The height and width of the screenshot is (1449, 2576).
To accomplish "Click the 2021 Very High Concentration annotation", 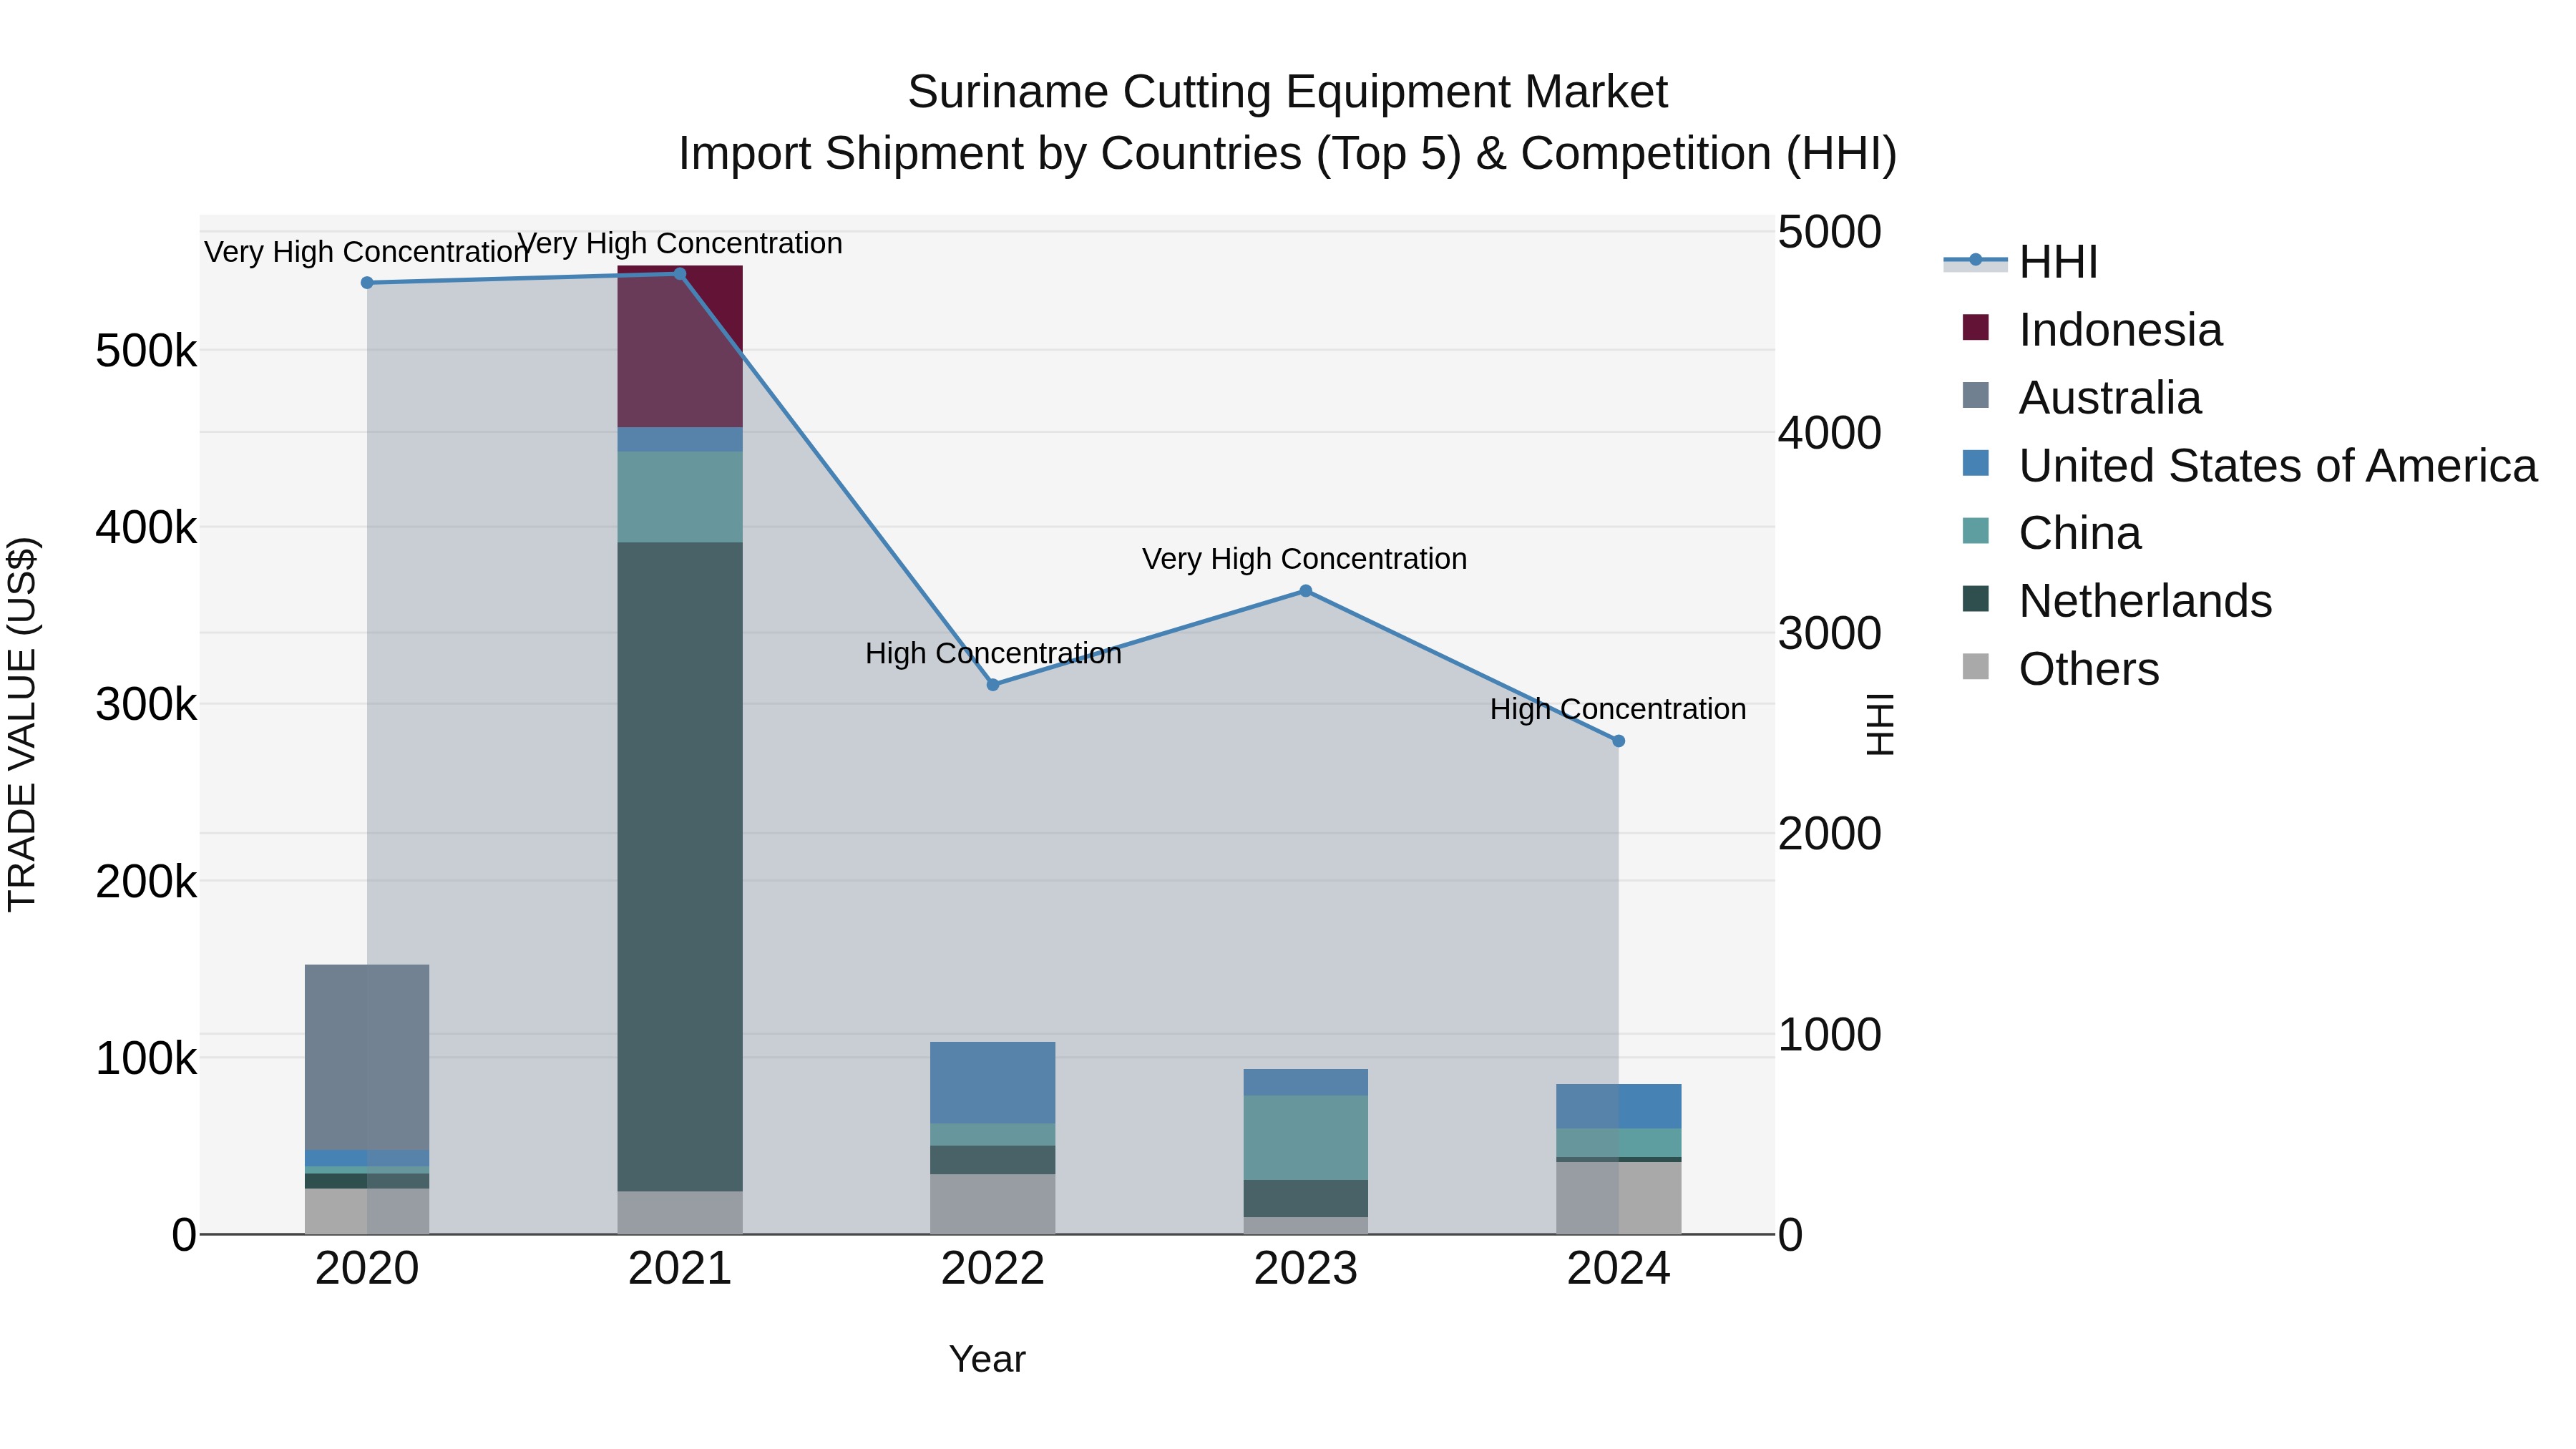I will 680,243.
